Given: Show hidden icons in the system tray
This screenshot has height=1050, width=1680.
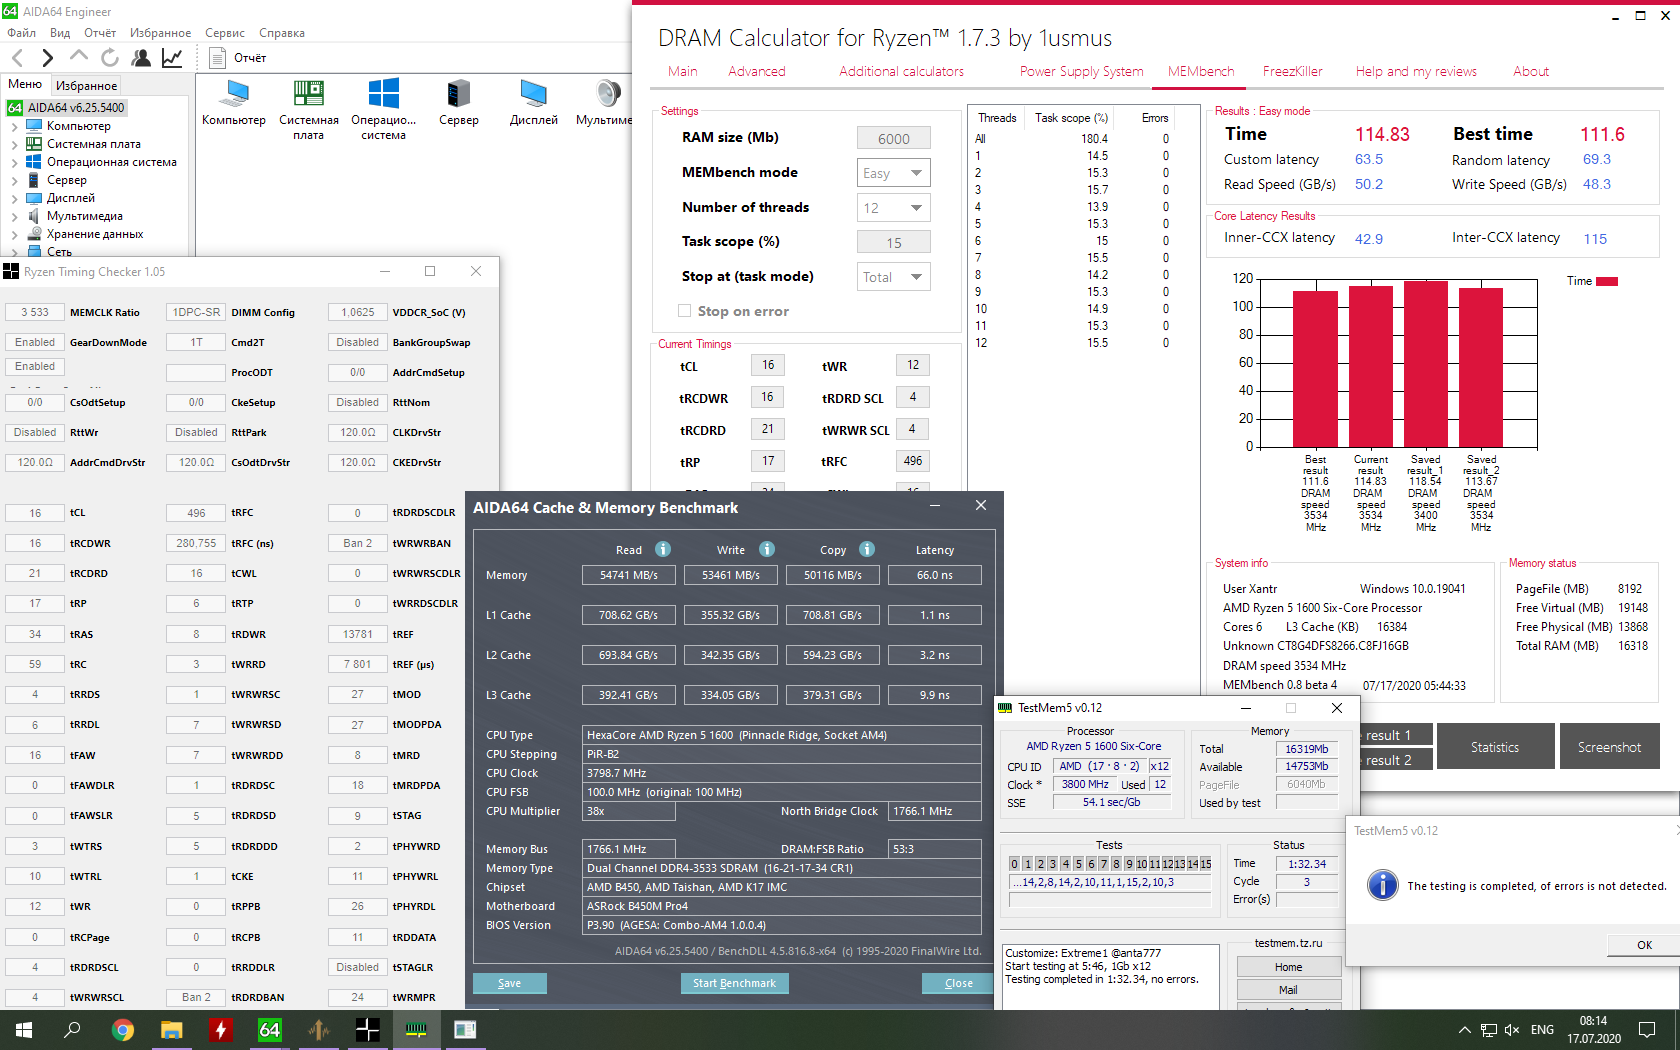Looking at the screenshot, I should click(x=1464, y=1030).
